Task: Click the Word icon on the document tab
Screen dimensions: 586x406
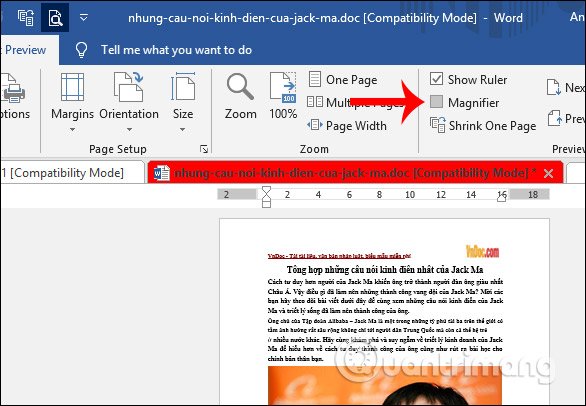Action: tap(161, 173)
